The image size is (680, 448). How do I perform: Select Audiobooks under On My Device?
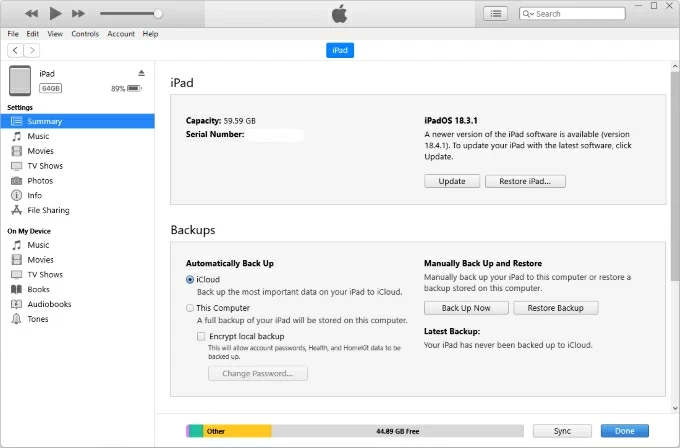coord(49,304)
